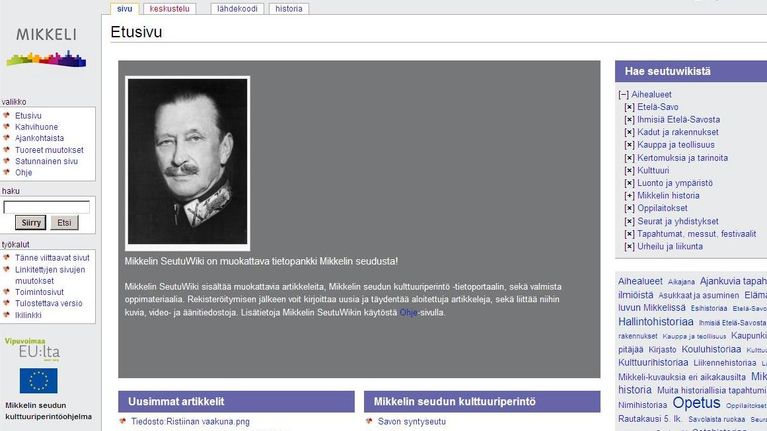This screenshot has width=767, height=431.
Task: Click the Siirry button
Action: point(30,223)
